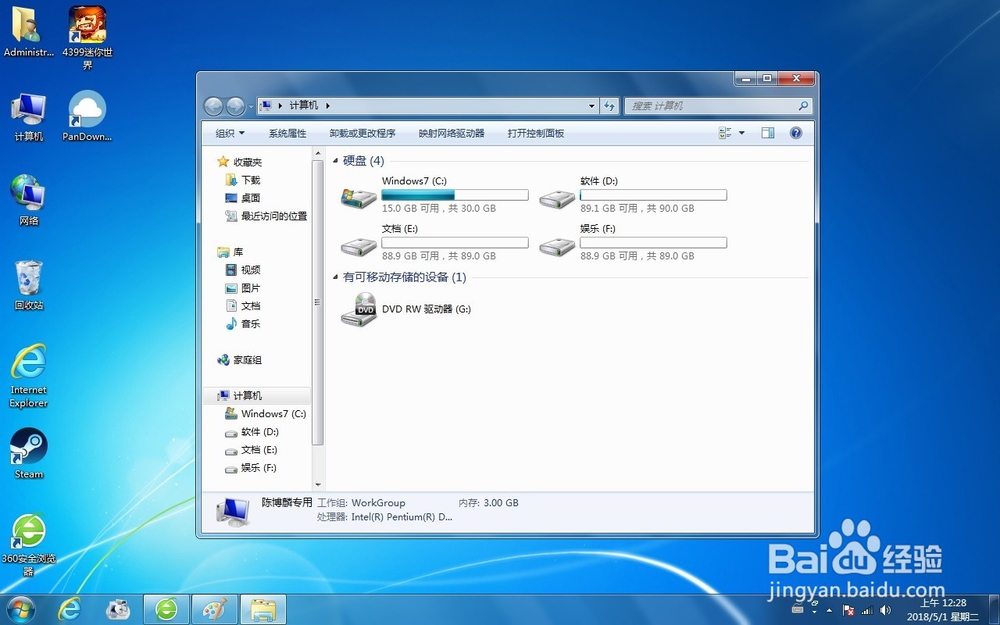
Task: Open the Administrator folder desktop icon
Action: point(28,32)
